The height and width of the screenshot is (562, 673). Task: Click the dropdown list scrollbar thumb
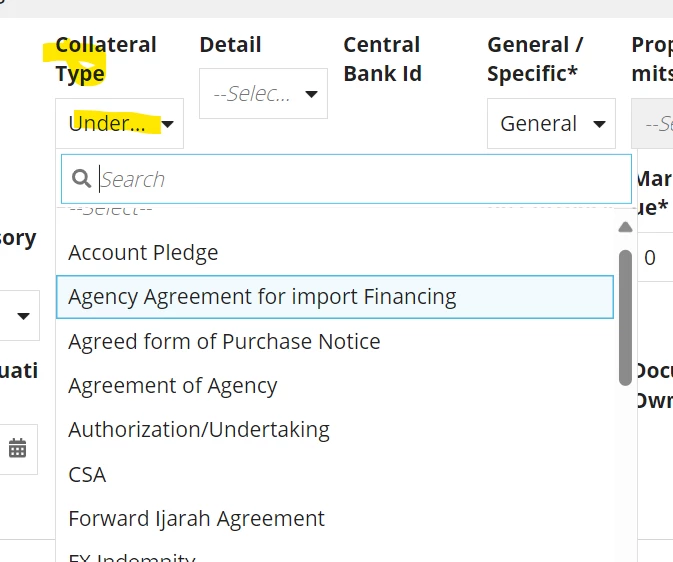(625, 318)
